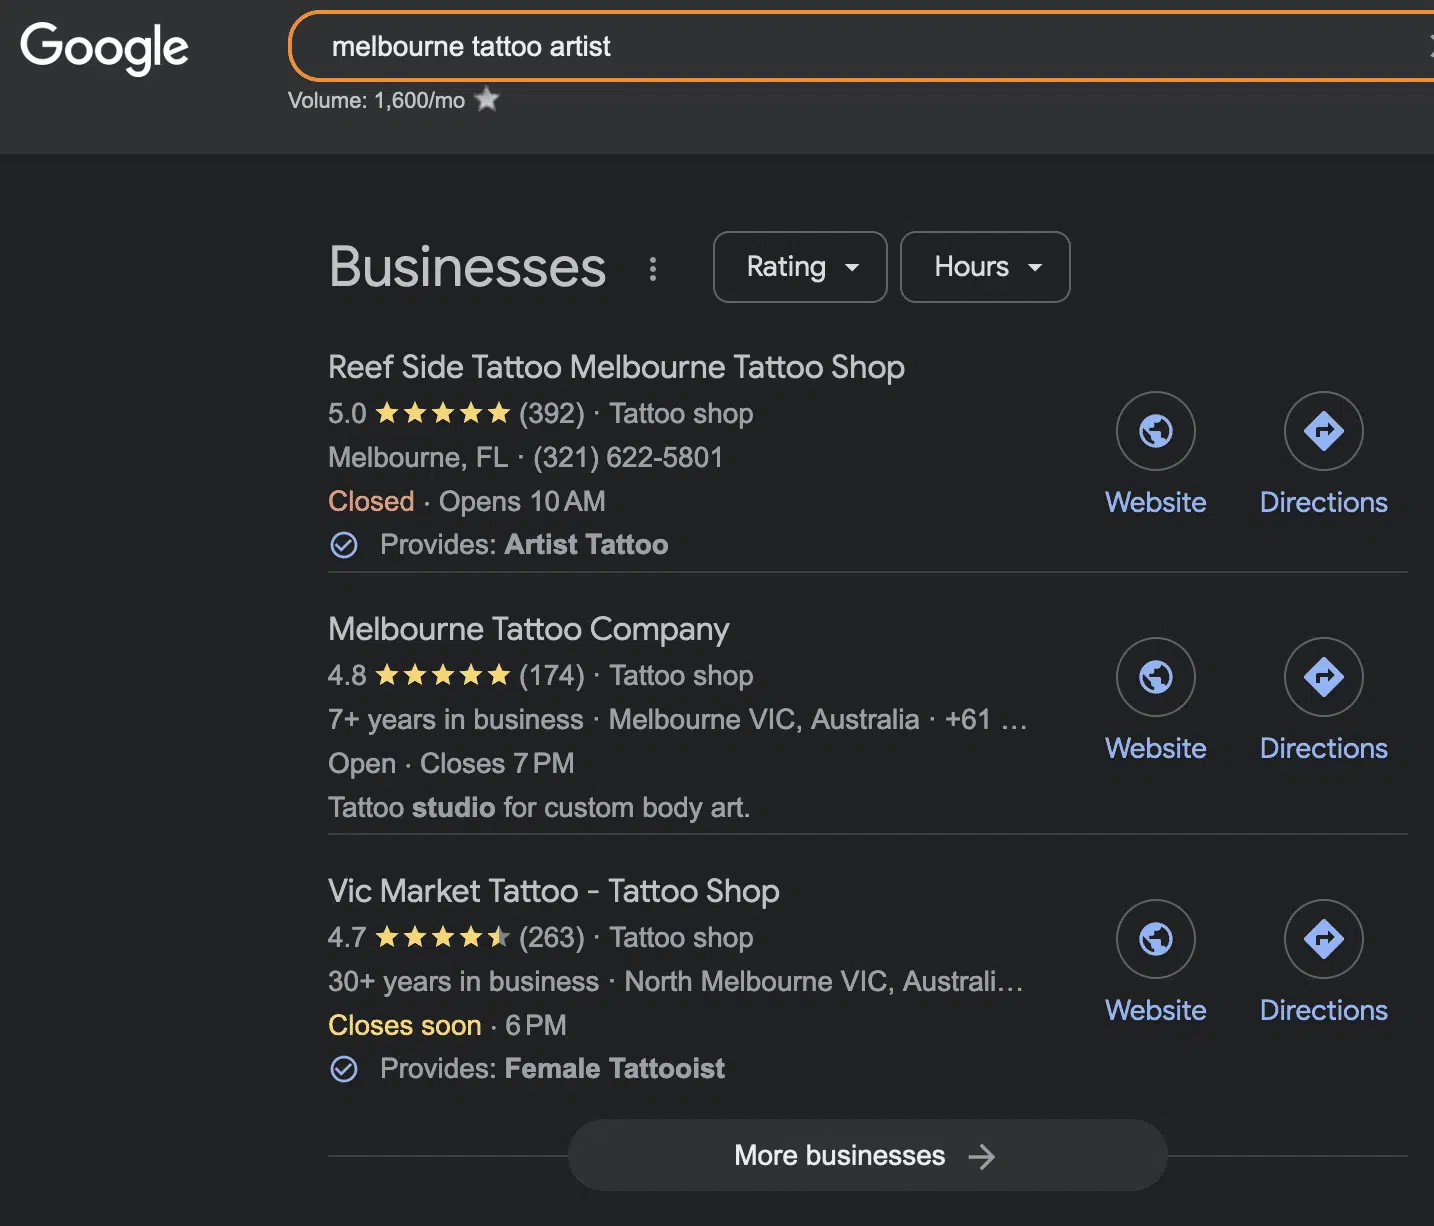The image size is (1434, 1226).
Task: Open the Vic Market Tattoo website globe icon
Action: click(x=1156, y=939)
